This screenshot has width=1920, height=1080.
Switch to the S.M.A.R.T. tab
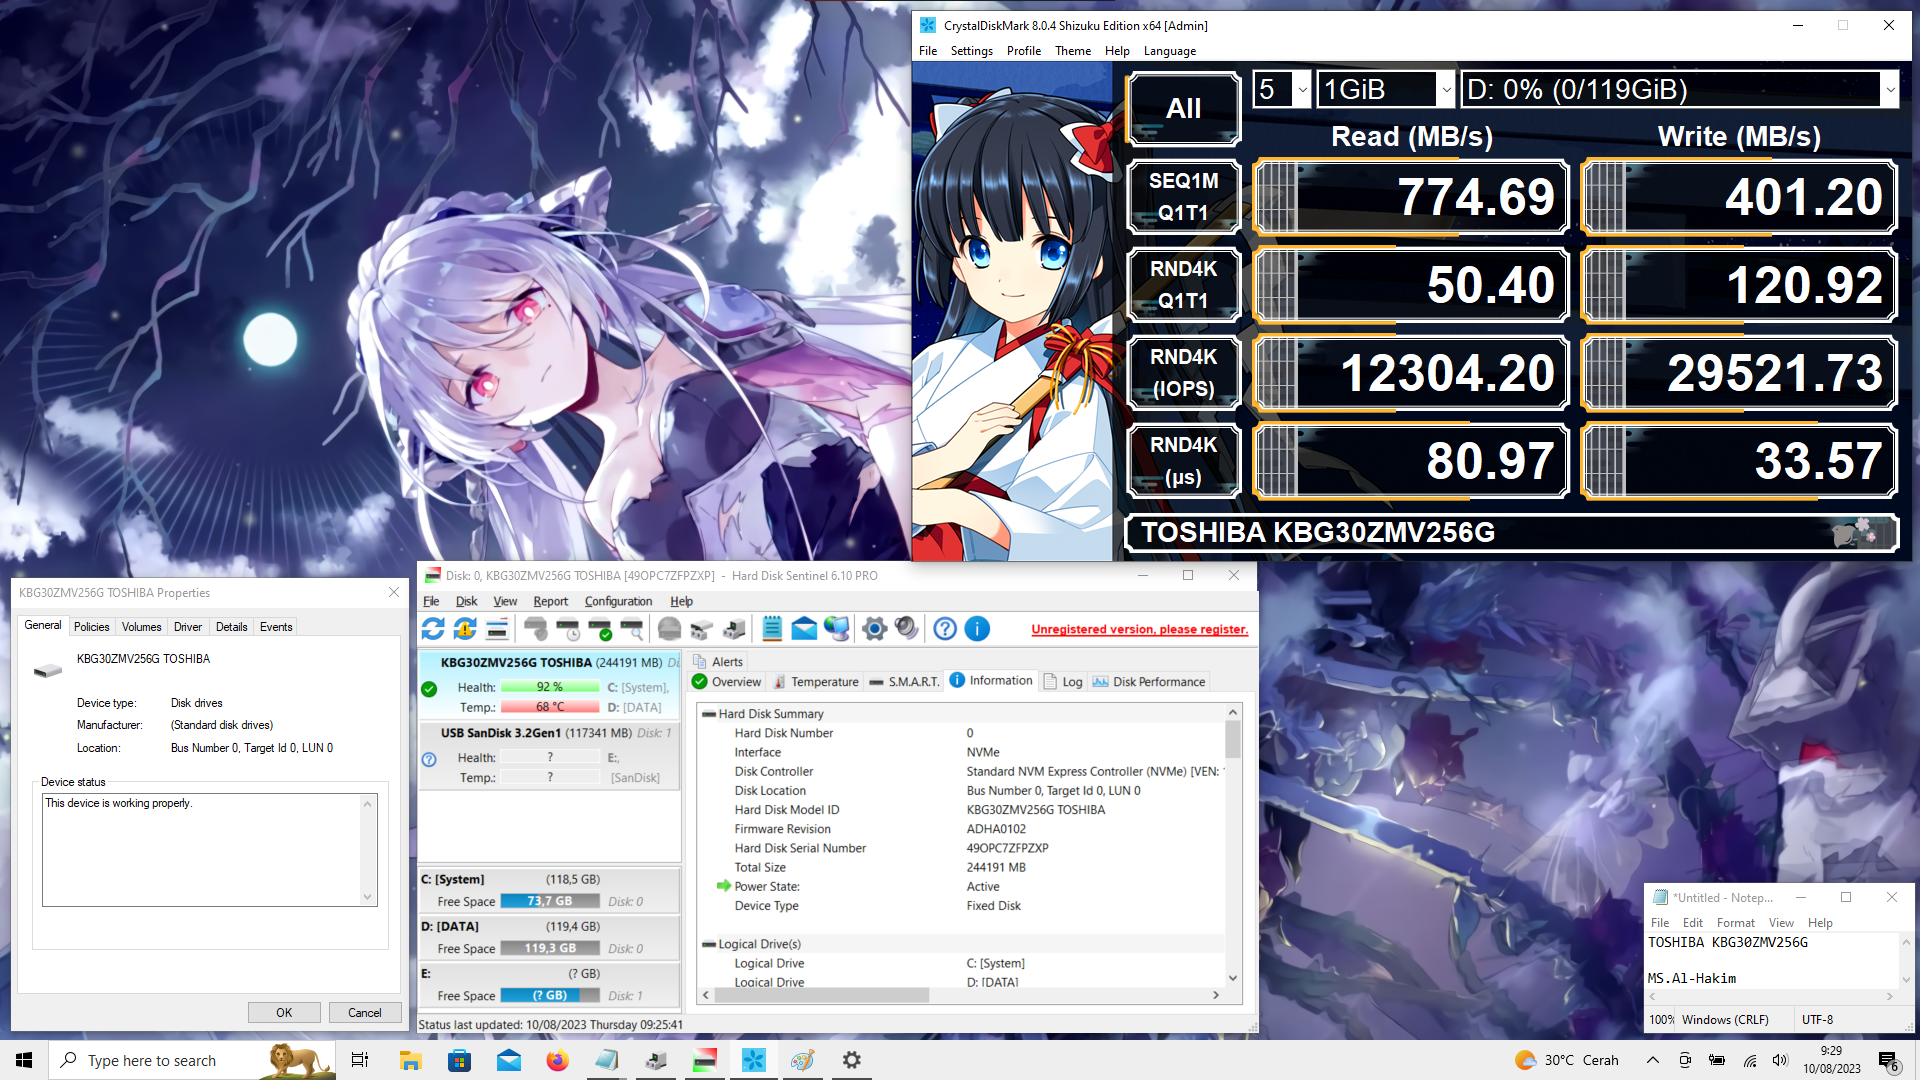[x=905, y=682]
